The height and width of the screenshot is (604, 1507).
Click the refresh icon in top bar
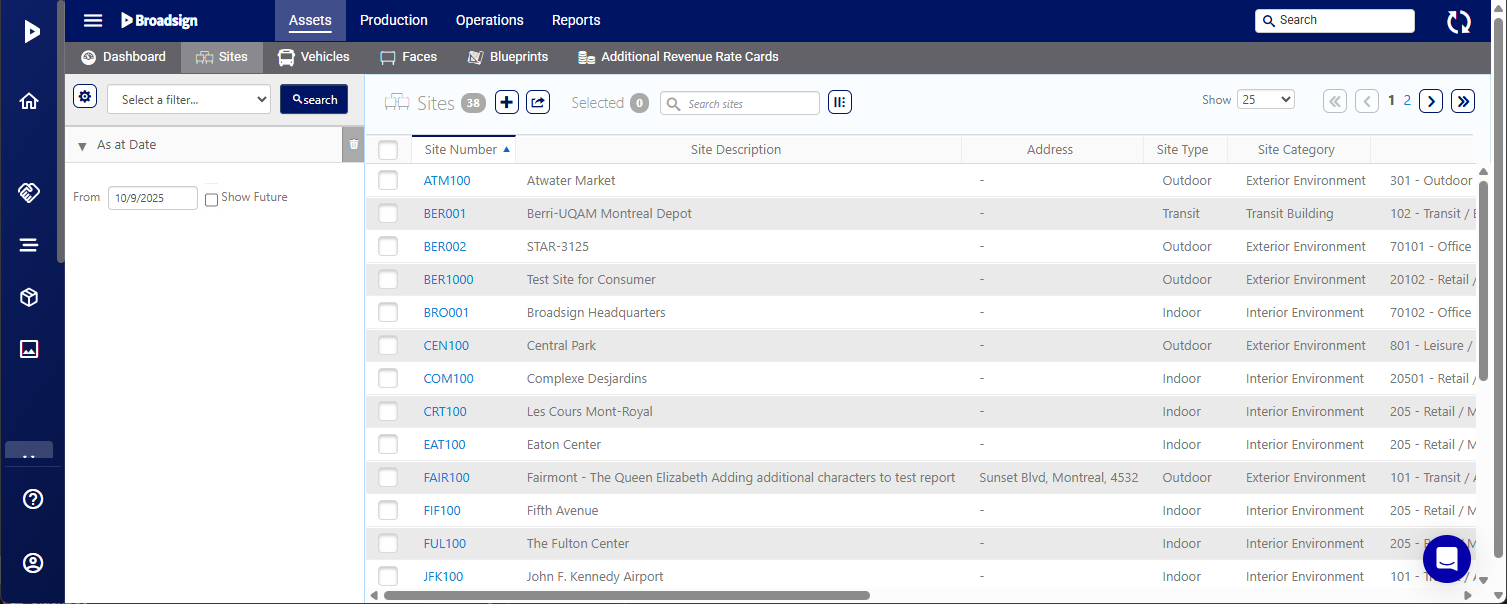click(1459, 21)
